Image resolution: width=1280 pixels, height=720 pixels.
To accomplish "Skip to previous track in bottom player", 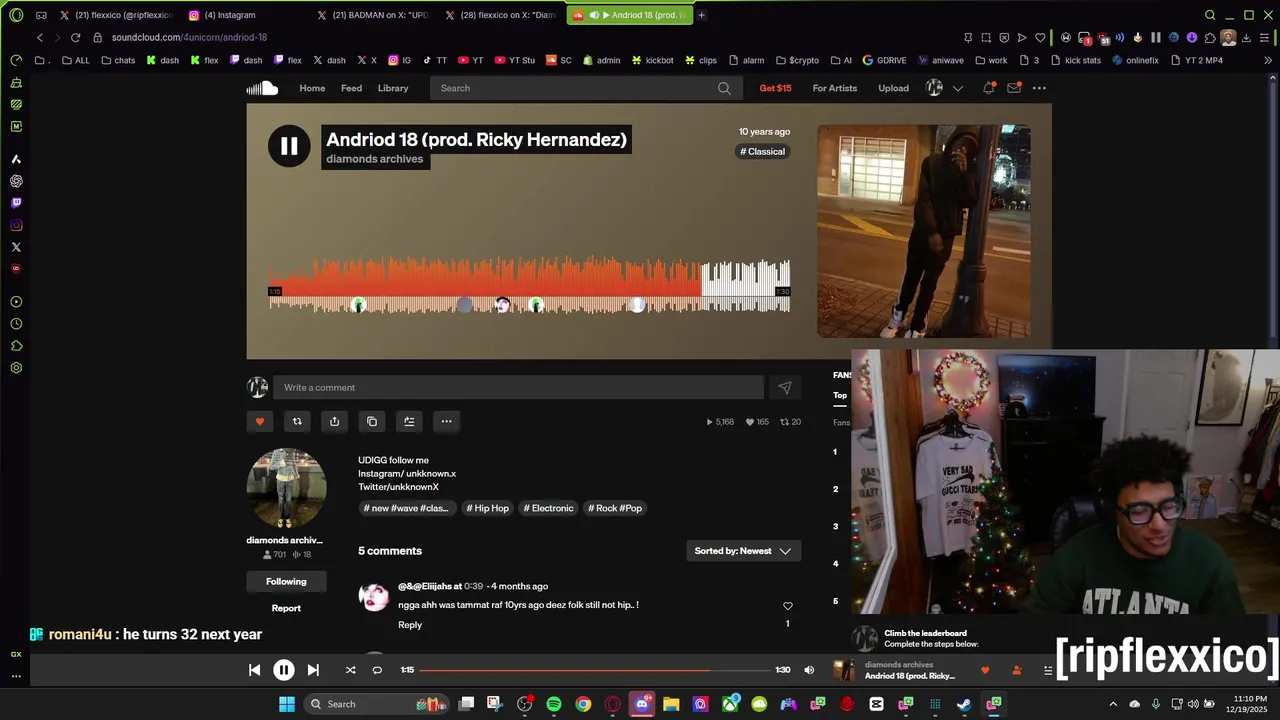I will (254, 670).
